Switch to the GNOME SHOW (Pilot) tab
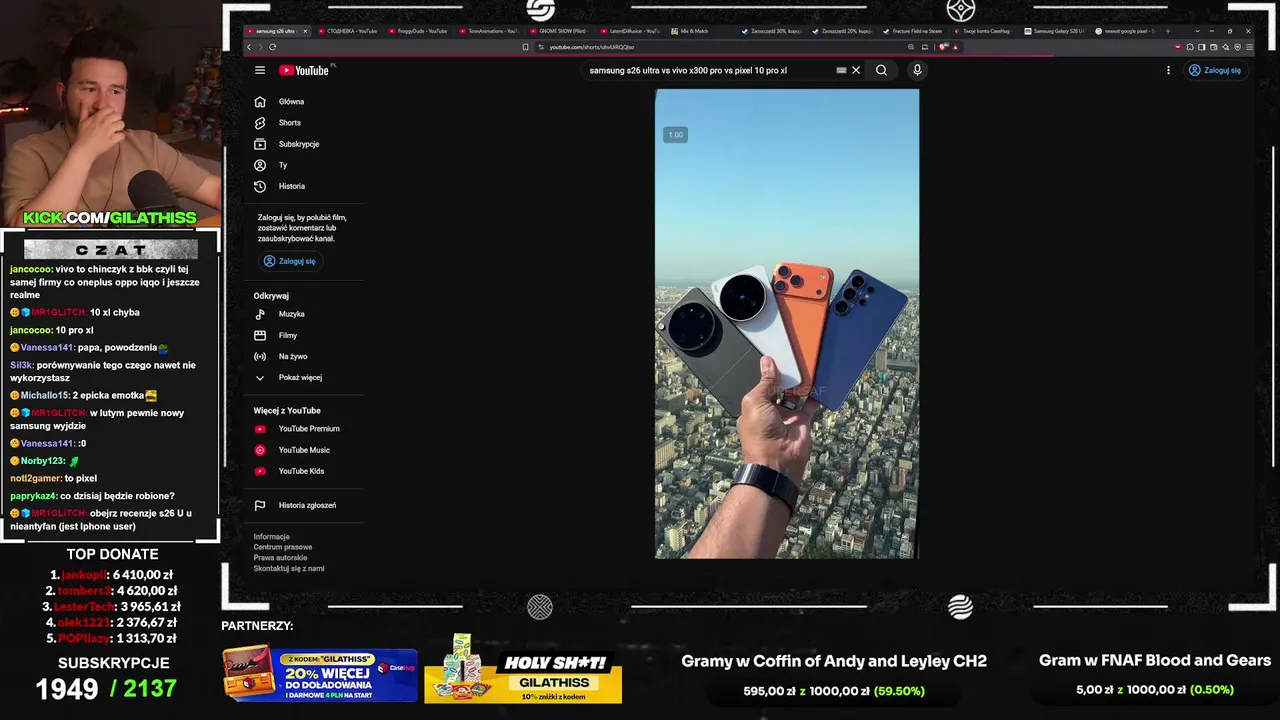This screenshot has width=1280, height=720. pyautogui.click(x=559, y=31)
